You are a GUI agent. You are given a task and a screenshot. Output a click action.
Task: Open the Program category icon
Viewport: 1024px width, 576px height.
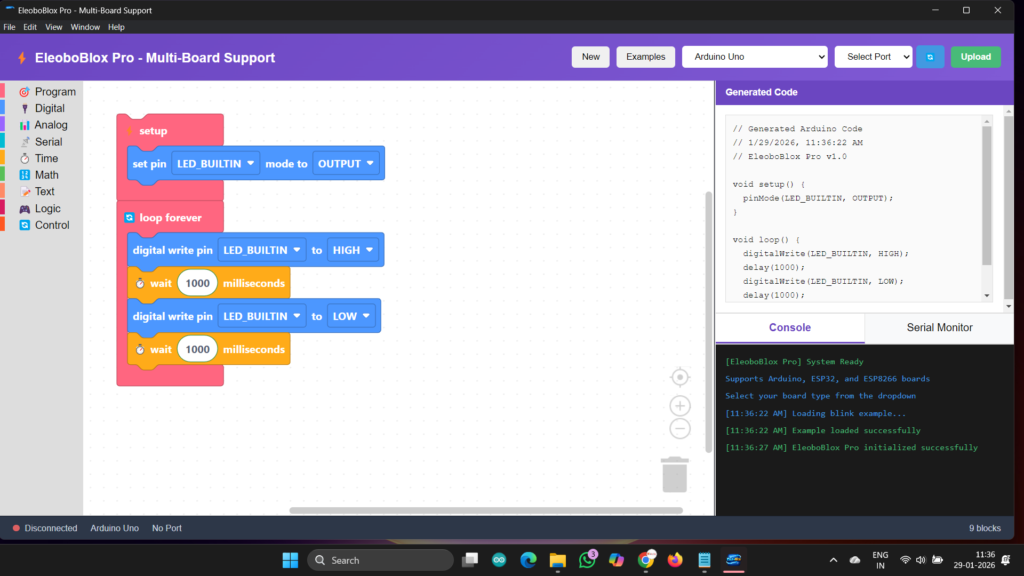point(24,92)
